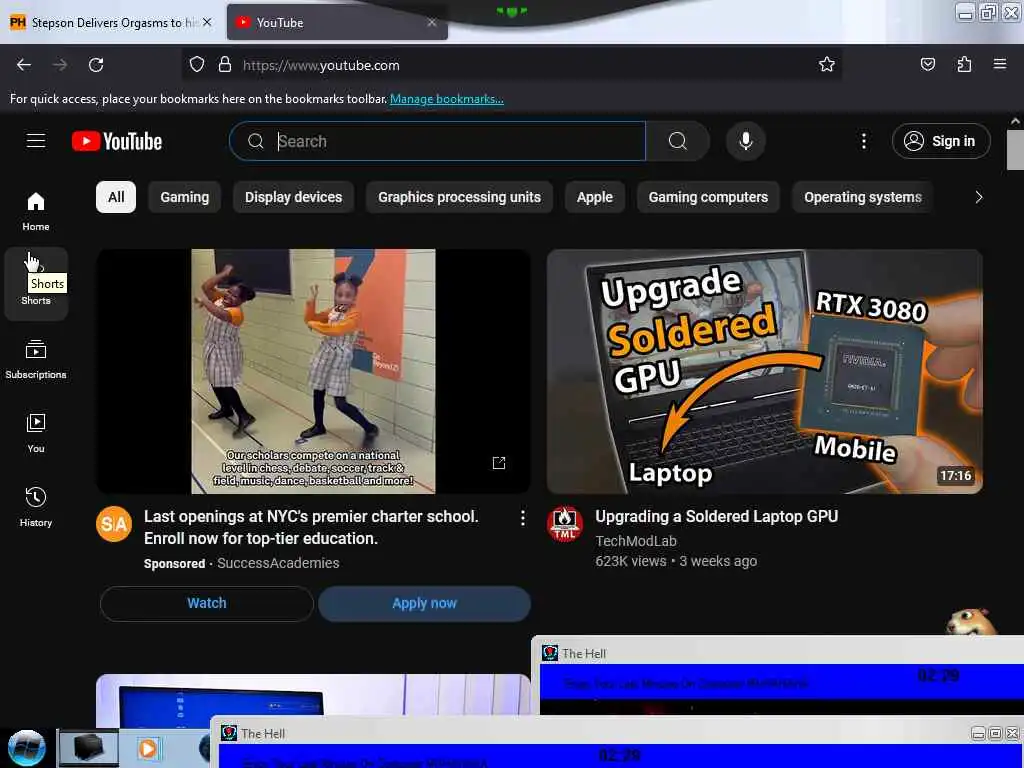Screen dimensions: 1024x768
Task: Open the Manage bookmarks link
Action: [447, 99]
